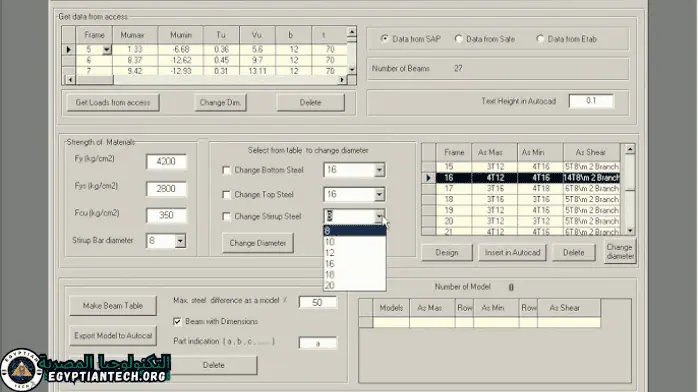Edit the Fcu (kg/cm2) field
698x392 pixels.
(x=166, y=215)
